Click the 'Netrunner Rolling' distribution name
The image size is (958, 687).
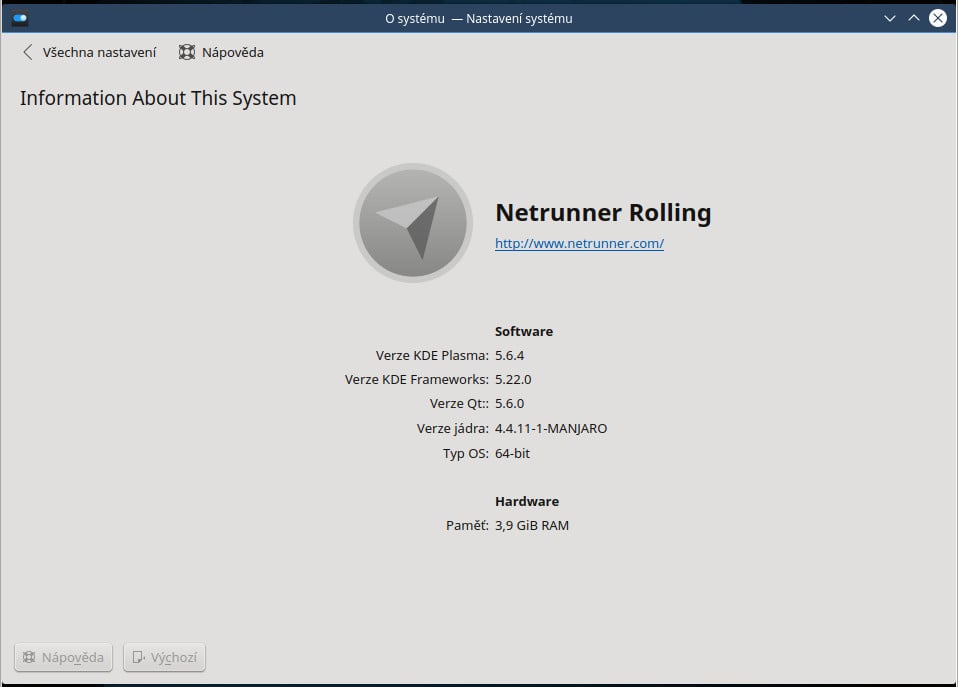(603, 212)
